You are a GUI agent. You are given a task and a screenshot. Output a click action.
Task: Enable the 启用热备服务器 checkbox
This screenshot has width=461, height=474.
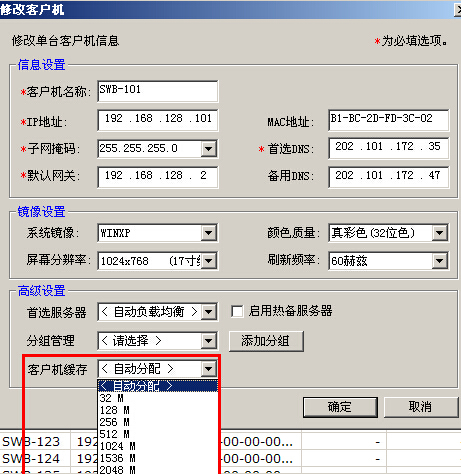pos(237,311)
